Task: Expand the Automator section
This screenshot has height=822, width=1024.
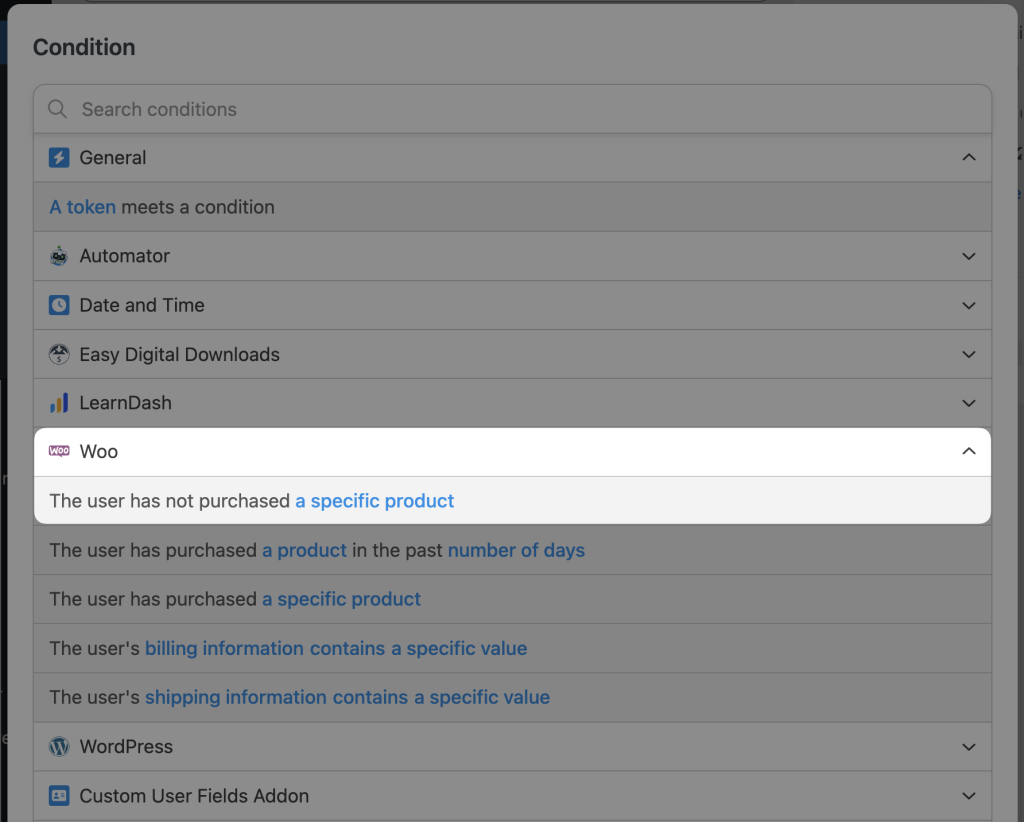Action: click(x=968, y=256)
